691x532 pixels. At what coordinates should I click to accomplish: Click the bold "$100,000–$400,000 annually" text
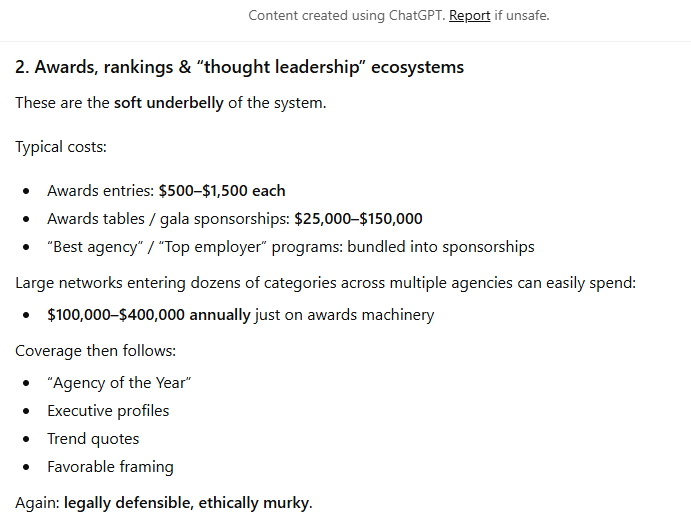pos(146,315)
